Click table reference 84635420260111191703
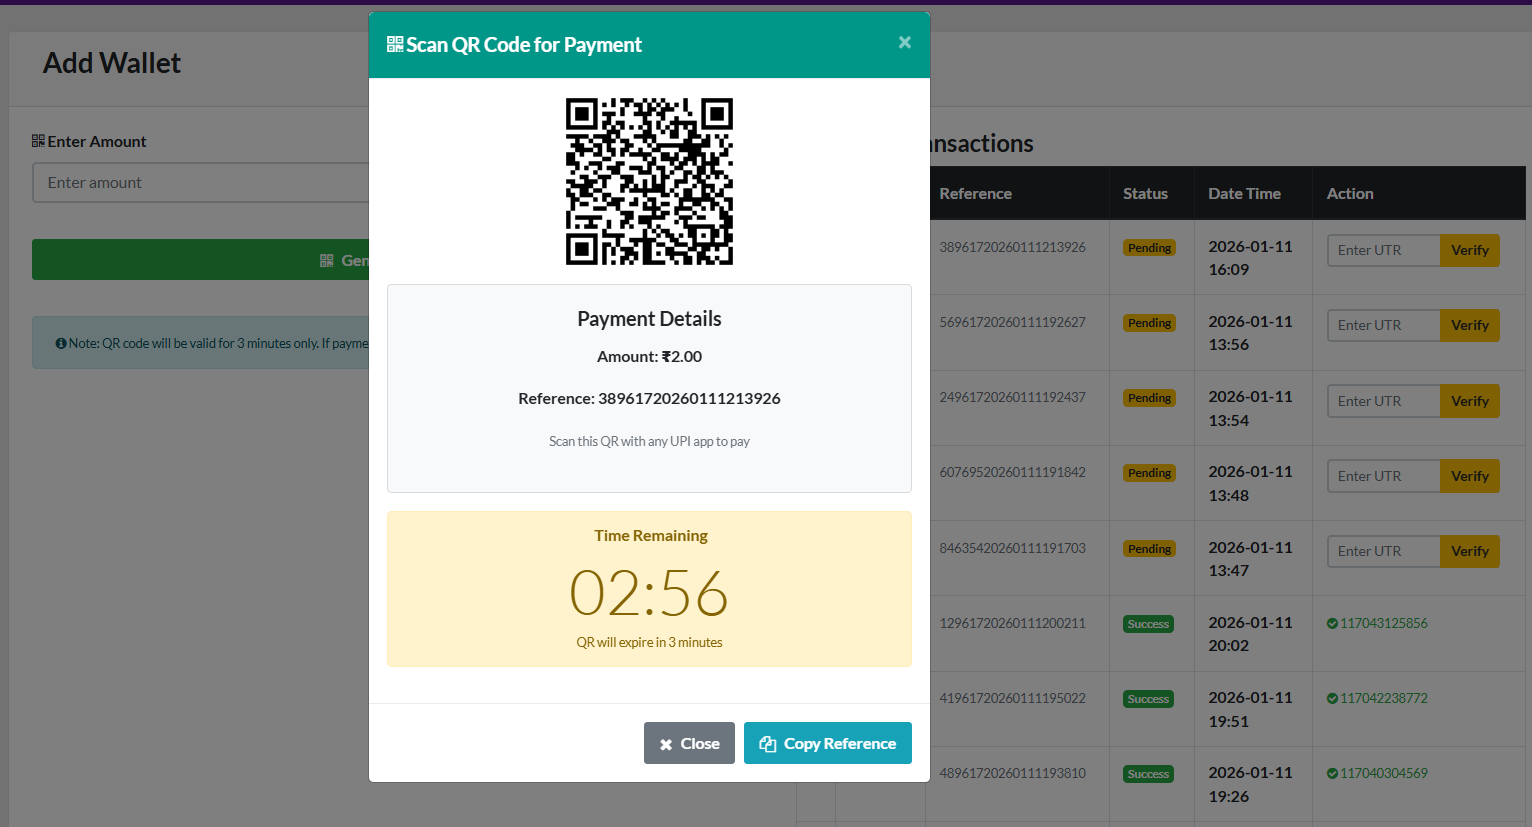 1012,548
